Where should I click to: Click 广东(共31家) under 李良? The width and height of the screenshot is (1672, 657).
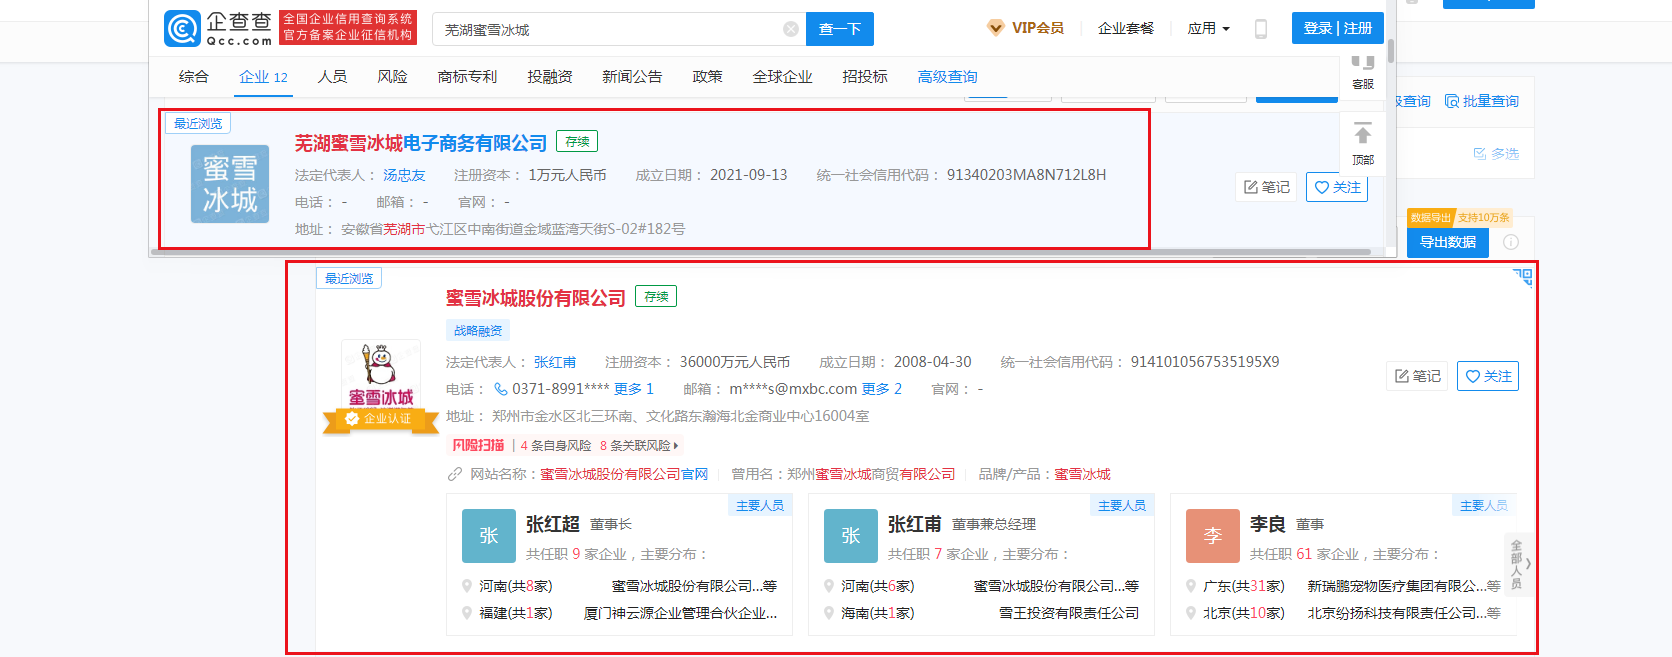tap(1243, 586)
